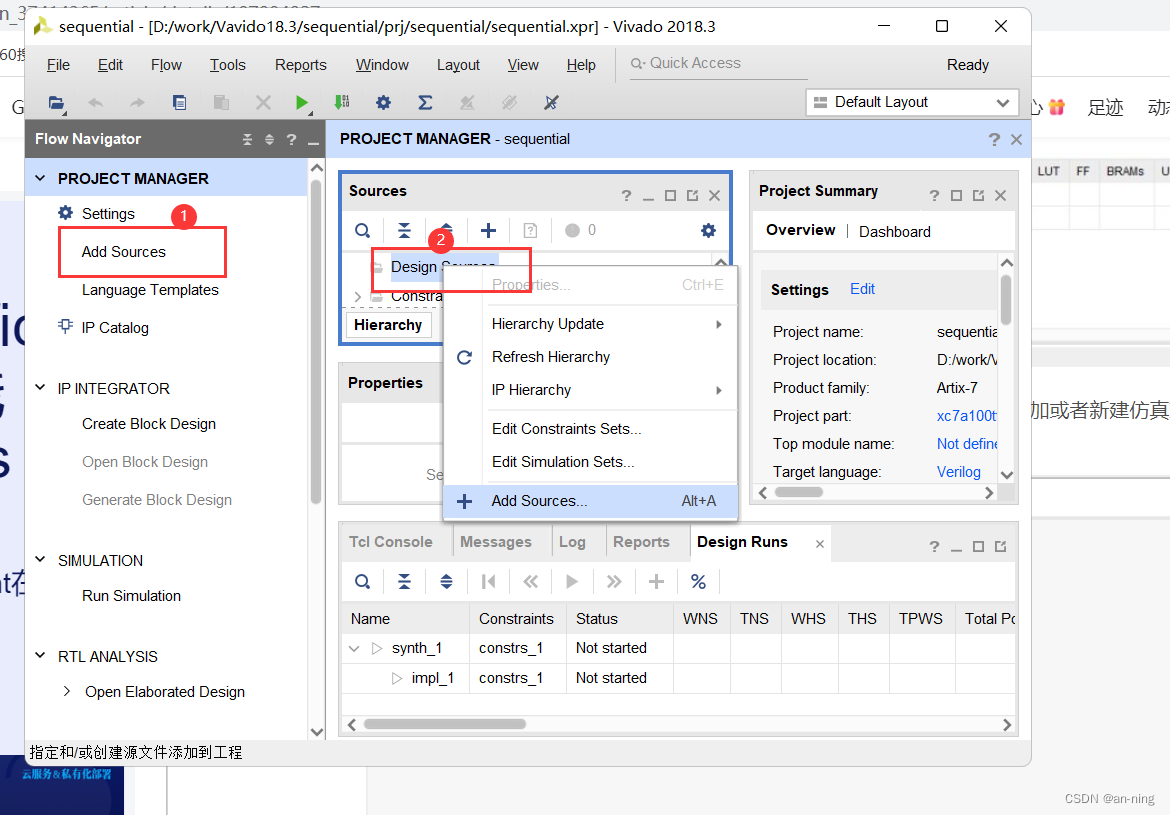Click the plus Add Sources icon
Screen dimensions: 1170x815
point(488,231)
